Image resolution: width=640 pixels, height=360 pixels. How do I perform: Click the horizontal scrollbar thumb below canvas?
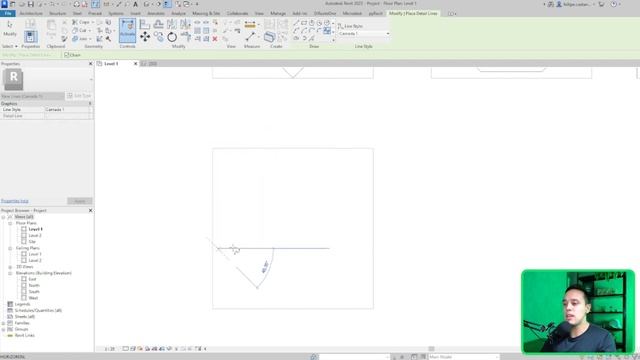[x=431, y=349]
